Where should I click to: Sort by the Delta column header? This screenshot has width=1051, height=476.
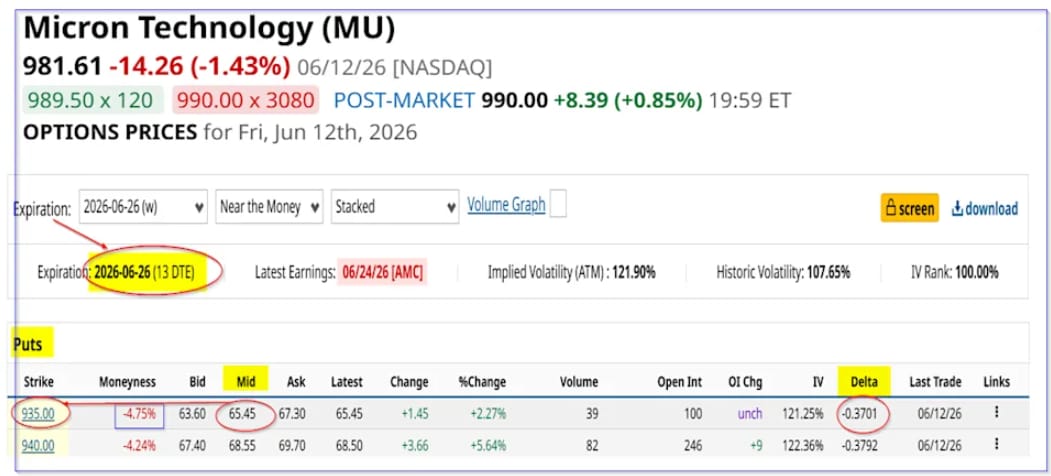pyautogui.click(x=864, y=382)
